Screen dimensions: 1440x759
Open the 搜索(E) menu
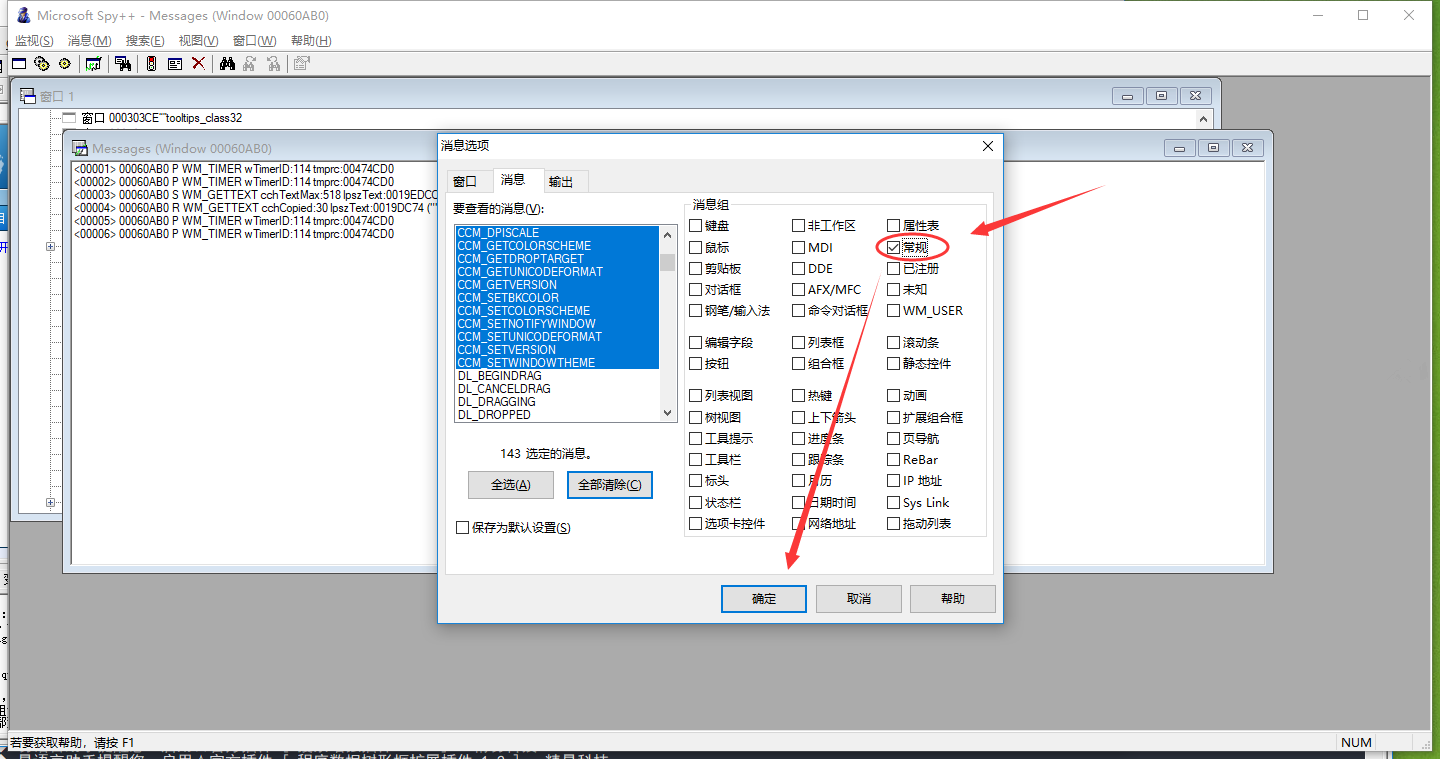pyautogui.click(x=145, y=41)
